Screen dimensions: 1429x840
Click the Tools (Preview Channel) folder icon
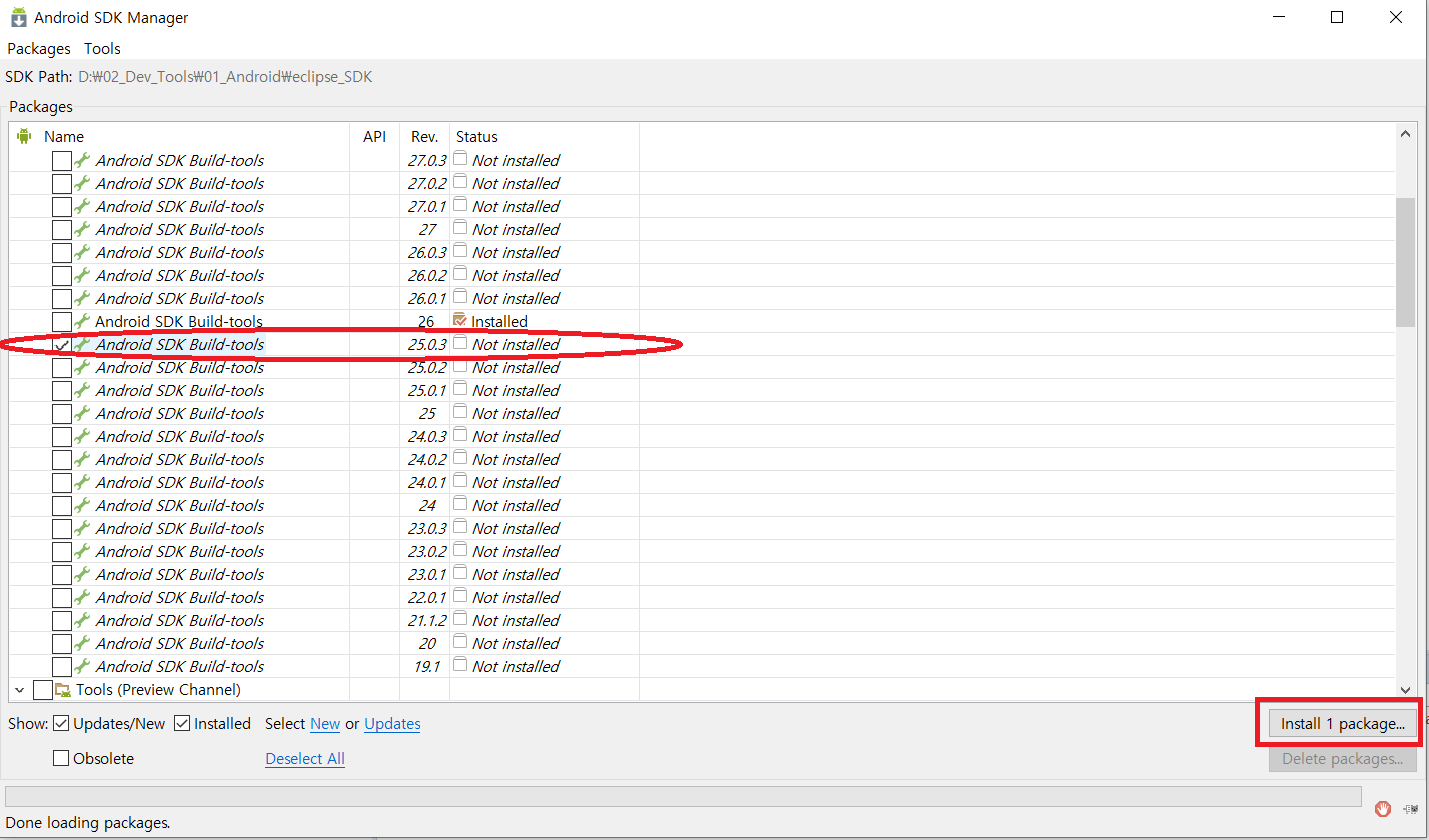63,689
